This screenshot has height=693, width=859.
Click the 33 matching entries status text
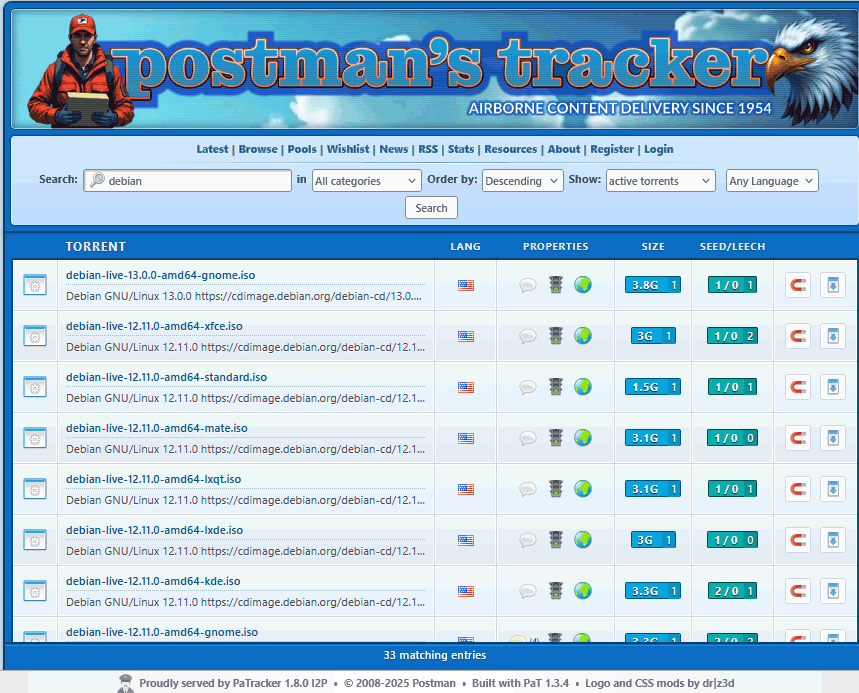click(435, 655)
